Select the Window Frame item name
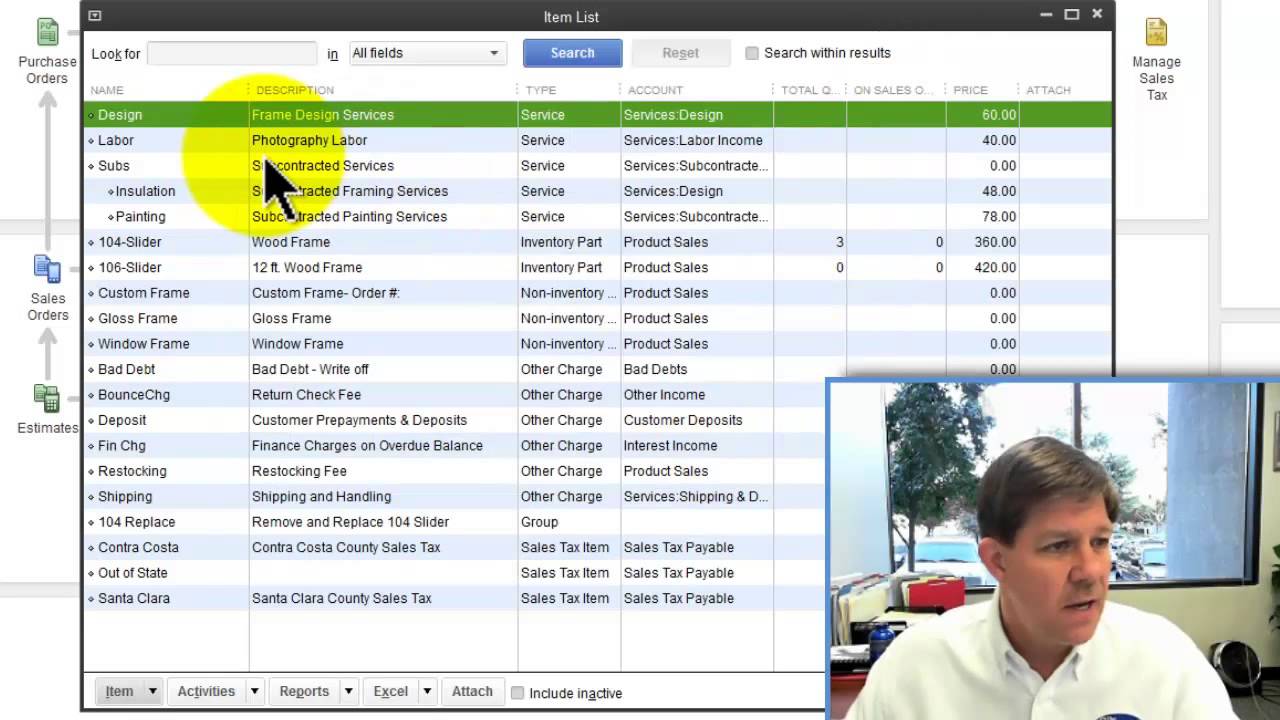 144,344
